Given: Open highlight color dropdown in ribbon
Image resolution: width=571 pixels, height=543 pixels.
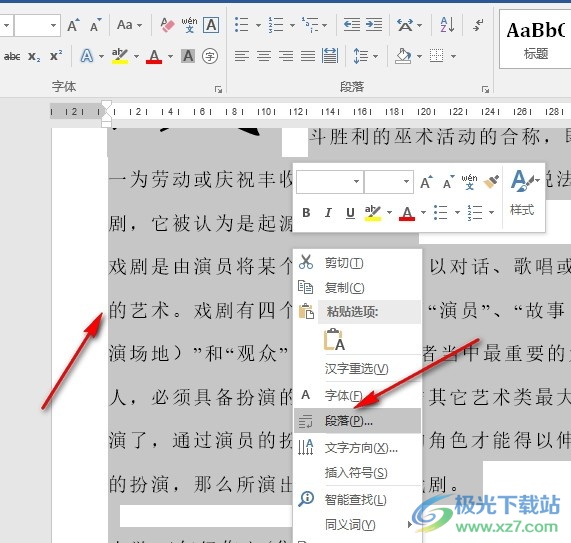Looking at the screenshot, I should tap(137, 56).
